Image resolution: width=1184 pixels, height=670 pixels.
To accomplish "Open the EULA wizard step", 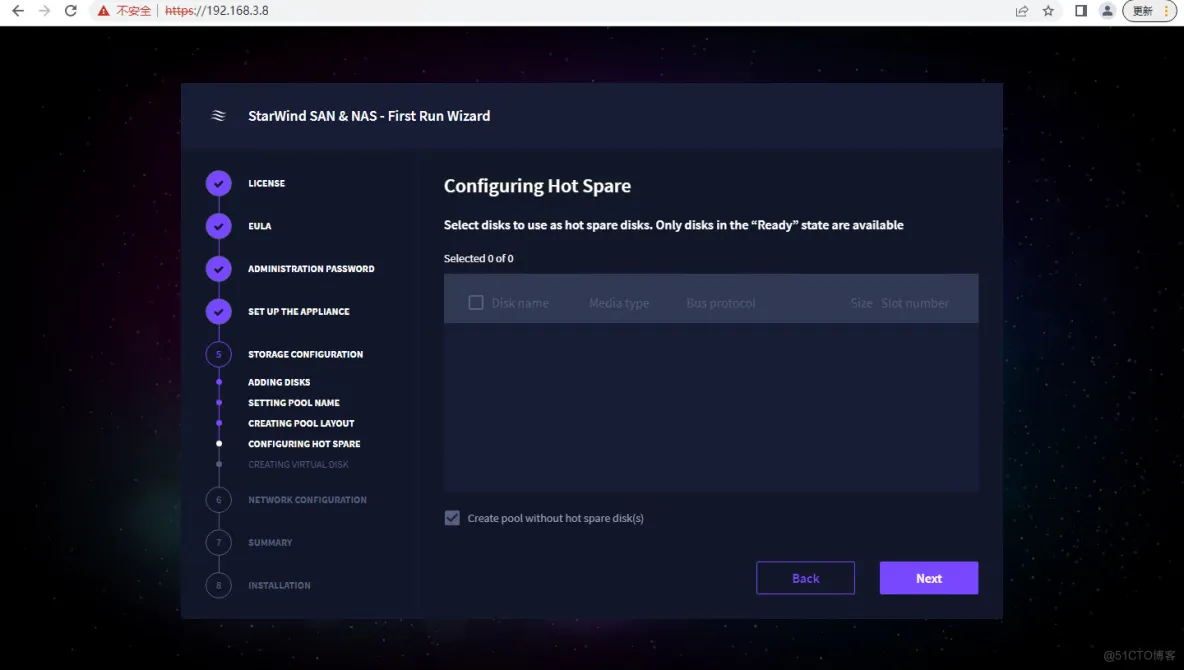I will (260, 226).
